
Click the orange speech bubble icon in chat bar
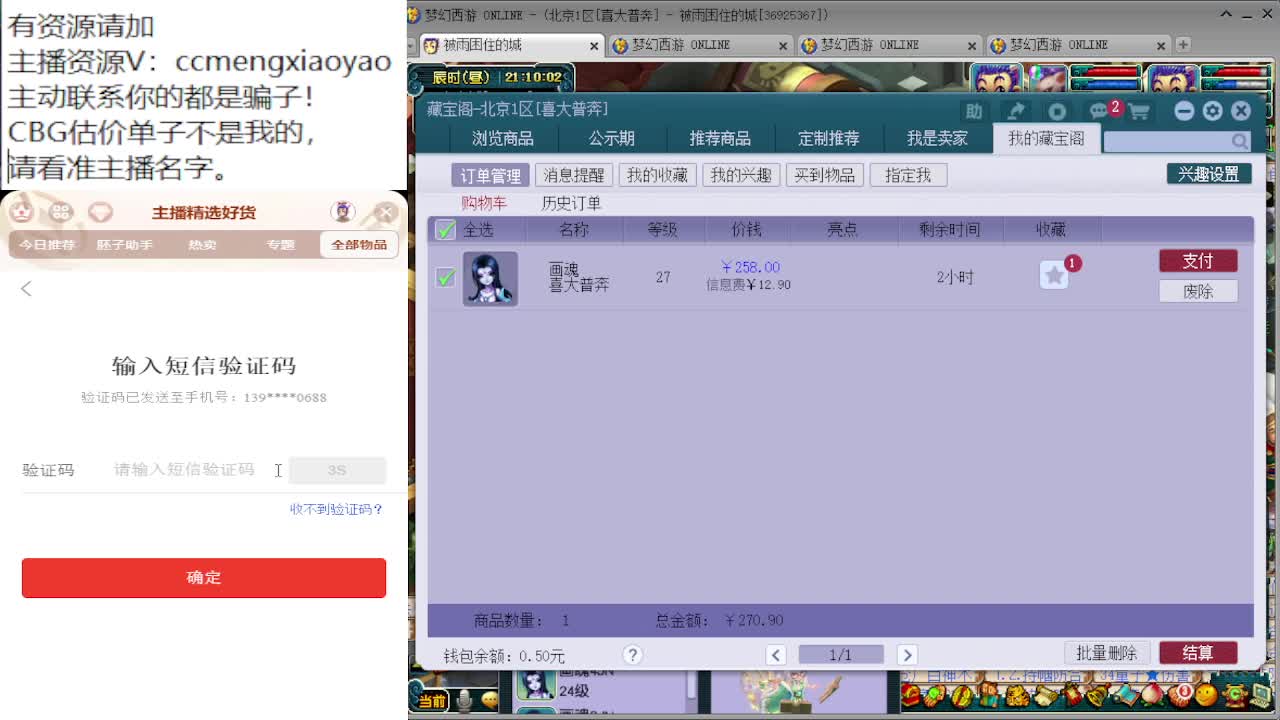click(489, 701)
